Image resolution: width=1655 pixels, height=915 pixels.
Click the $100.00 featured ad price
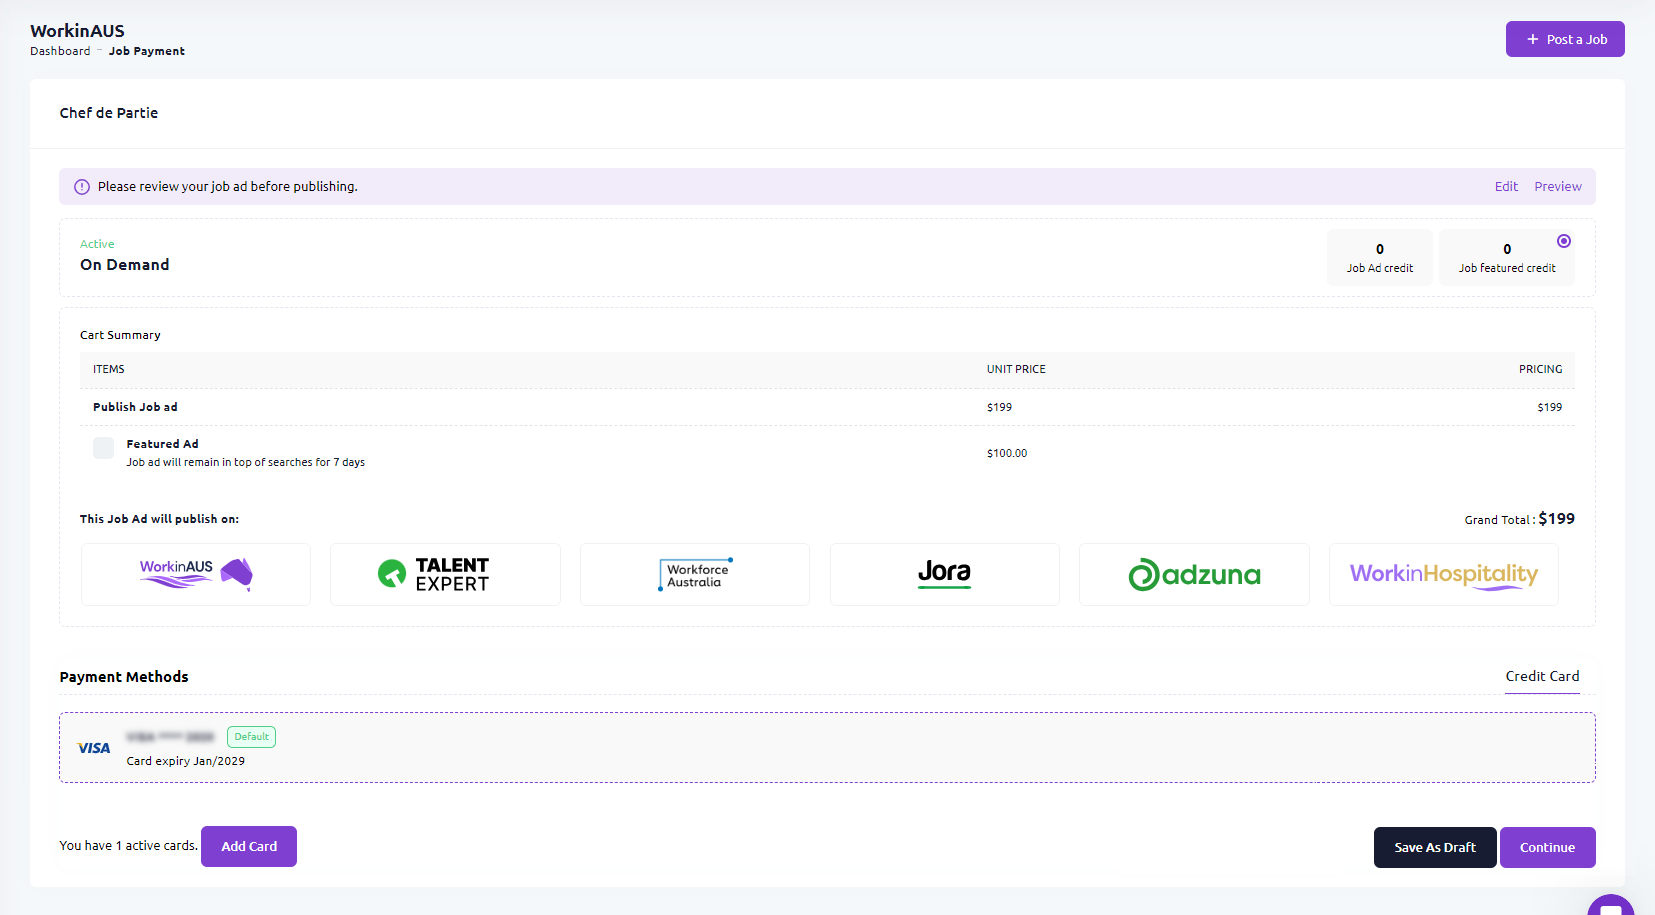1007,453
